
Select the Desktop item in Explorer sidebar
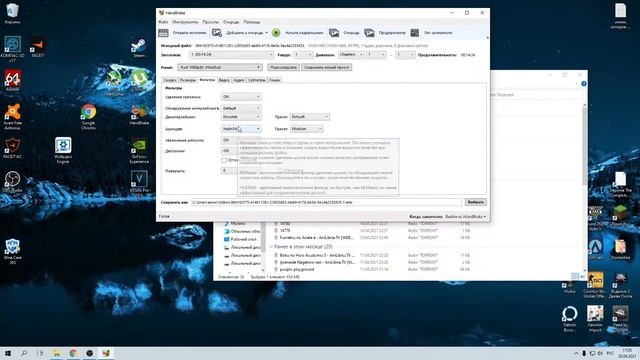coord(244,239)
